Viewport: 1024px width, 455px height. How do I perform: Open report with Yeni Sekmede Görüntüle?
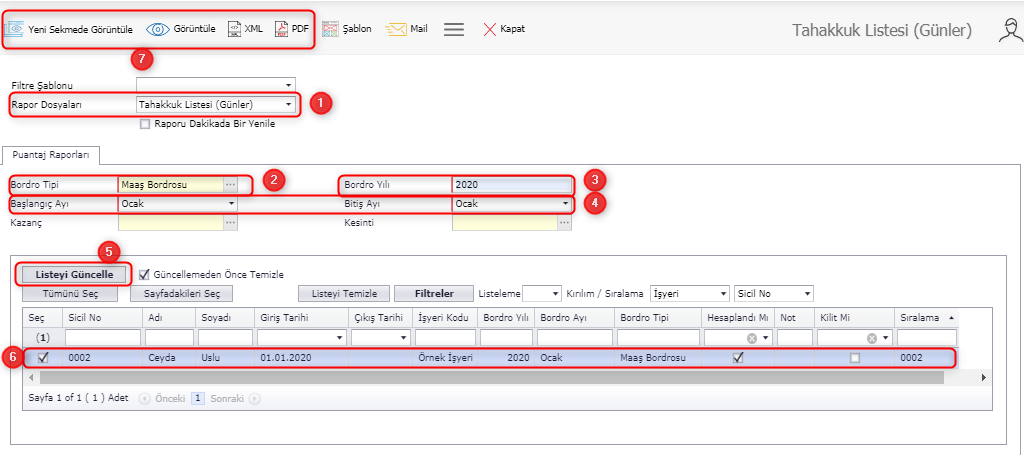coord(69,29)
